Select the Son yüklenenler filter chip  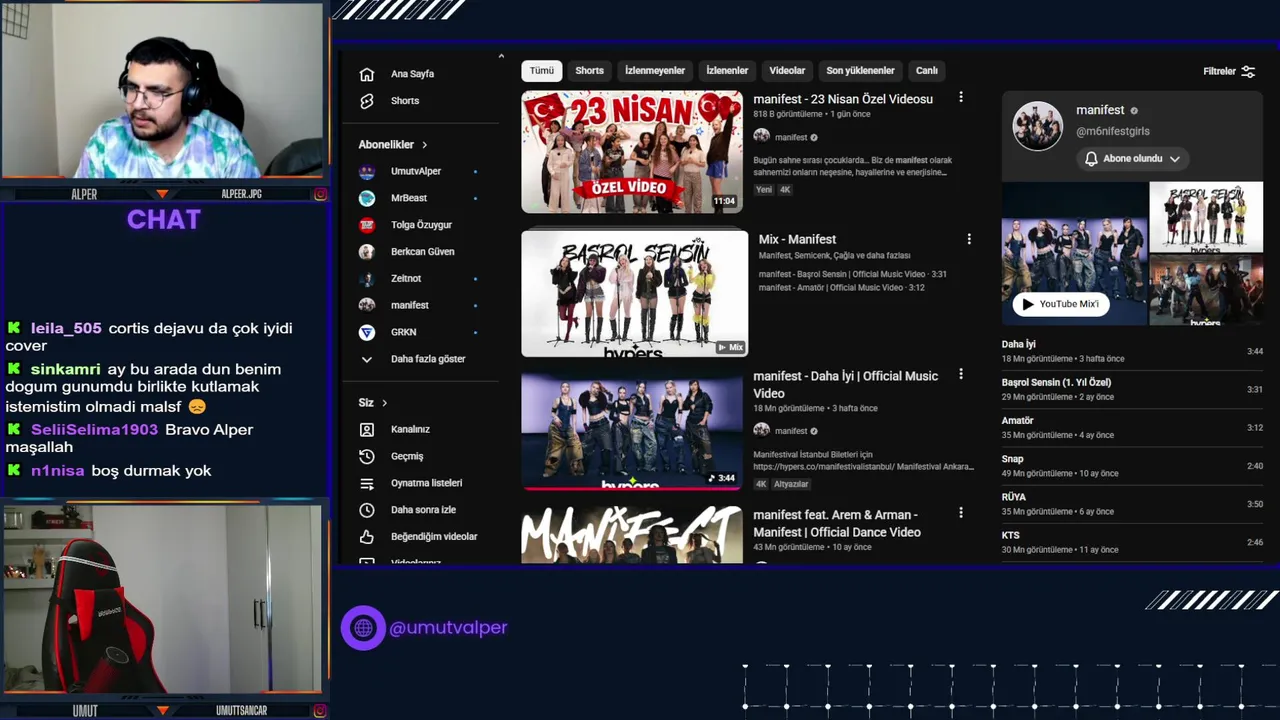[x=860, y=71]
